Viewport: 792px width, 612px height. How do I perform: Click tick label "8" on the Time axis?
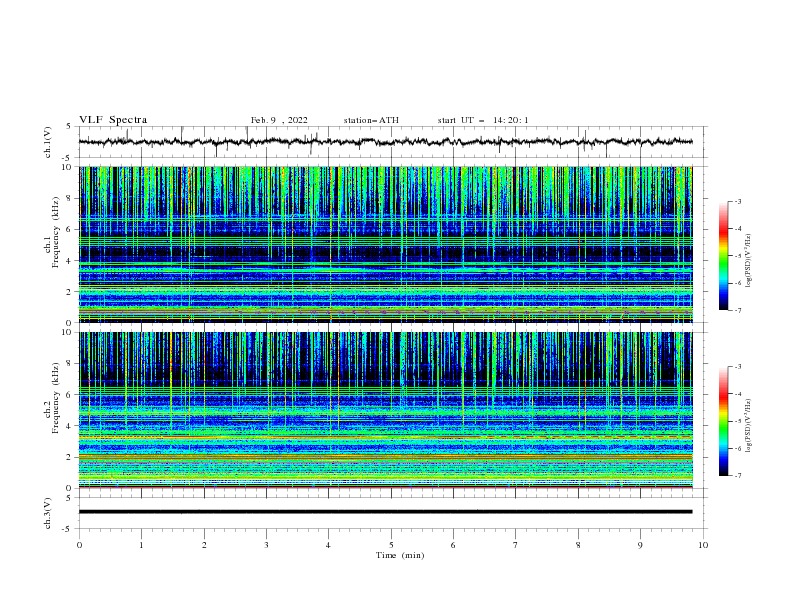click(x=578, y=545)
